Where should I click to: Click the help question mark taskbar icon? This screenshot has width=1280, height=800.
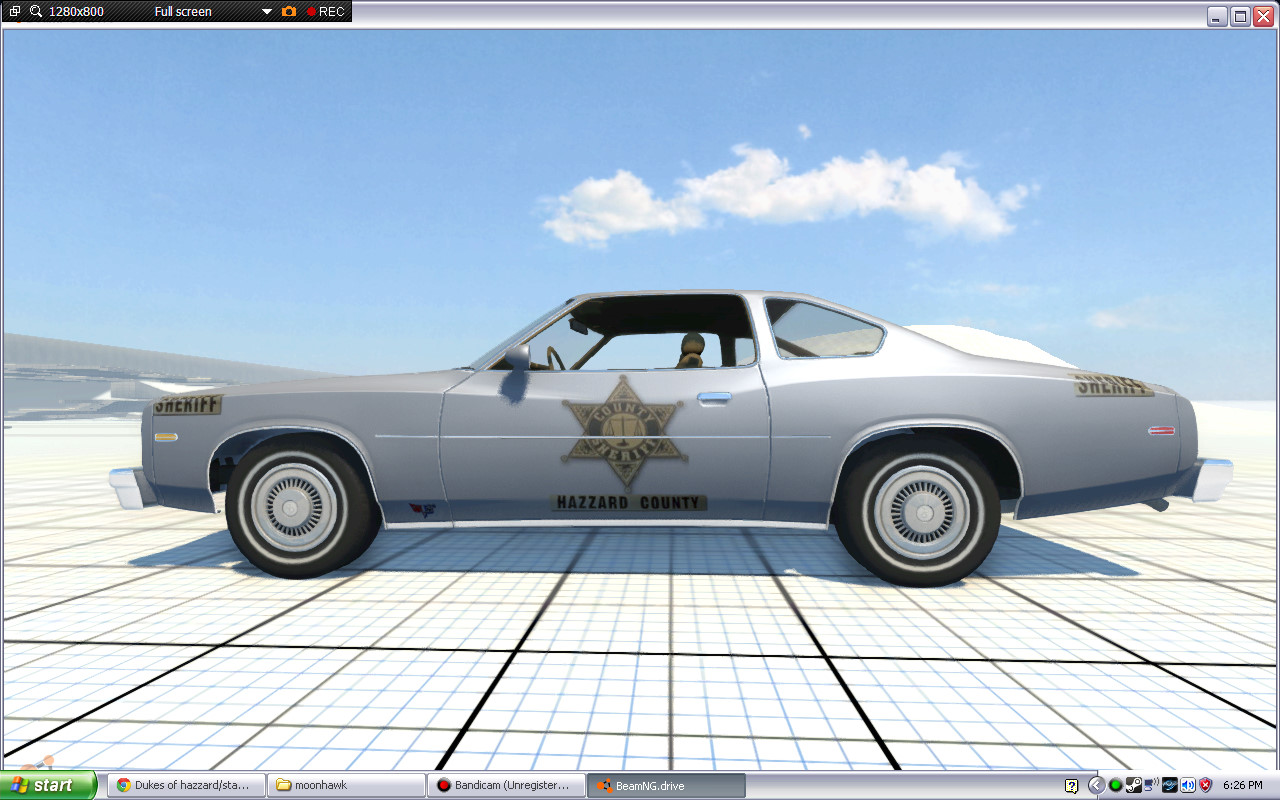pos(1071,785)
